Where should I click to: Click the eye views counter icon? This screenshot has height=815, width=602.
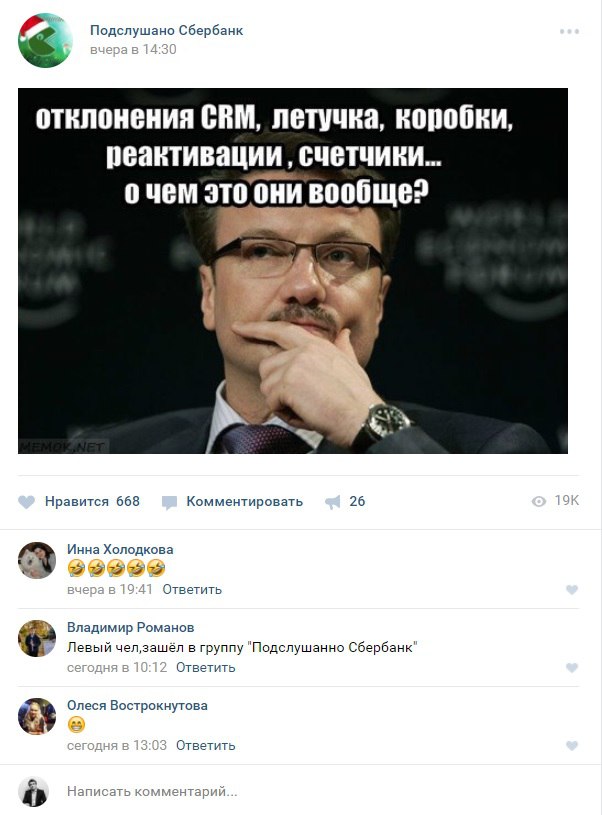[539, 501]
